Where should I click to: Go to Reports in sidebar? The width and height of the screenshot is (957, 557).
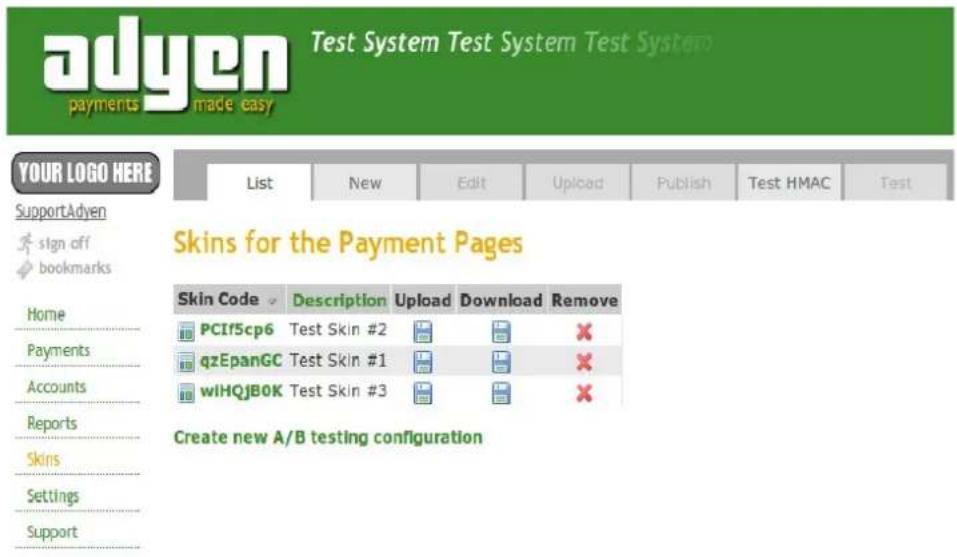[52, 423]
